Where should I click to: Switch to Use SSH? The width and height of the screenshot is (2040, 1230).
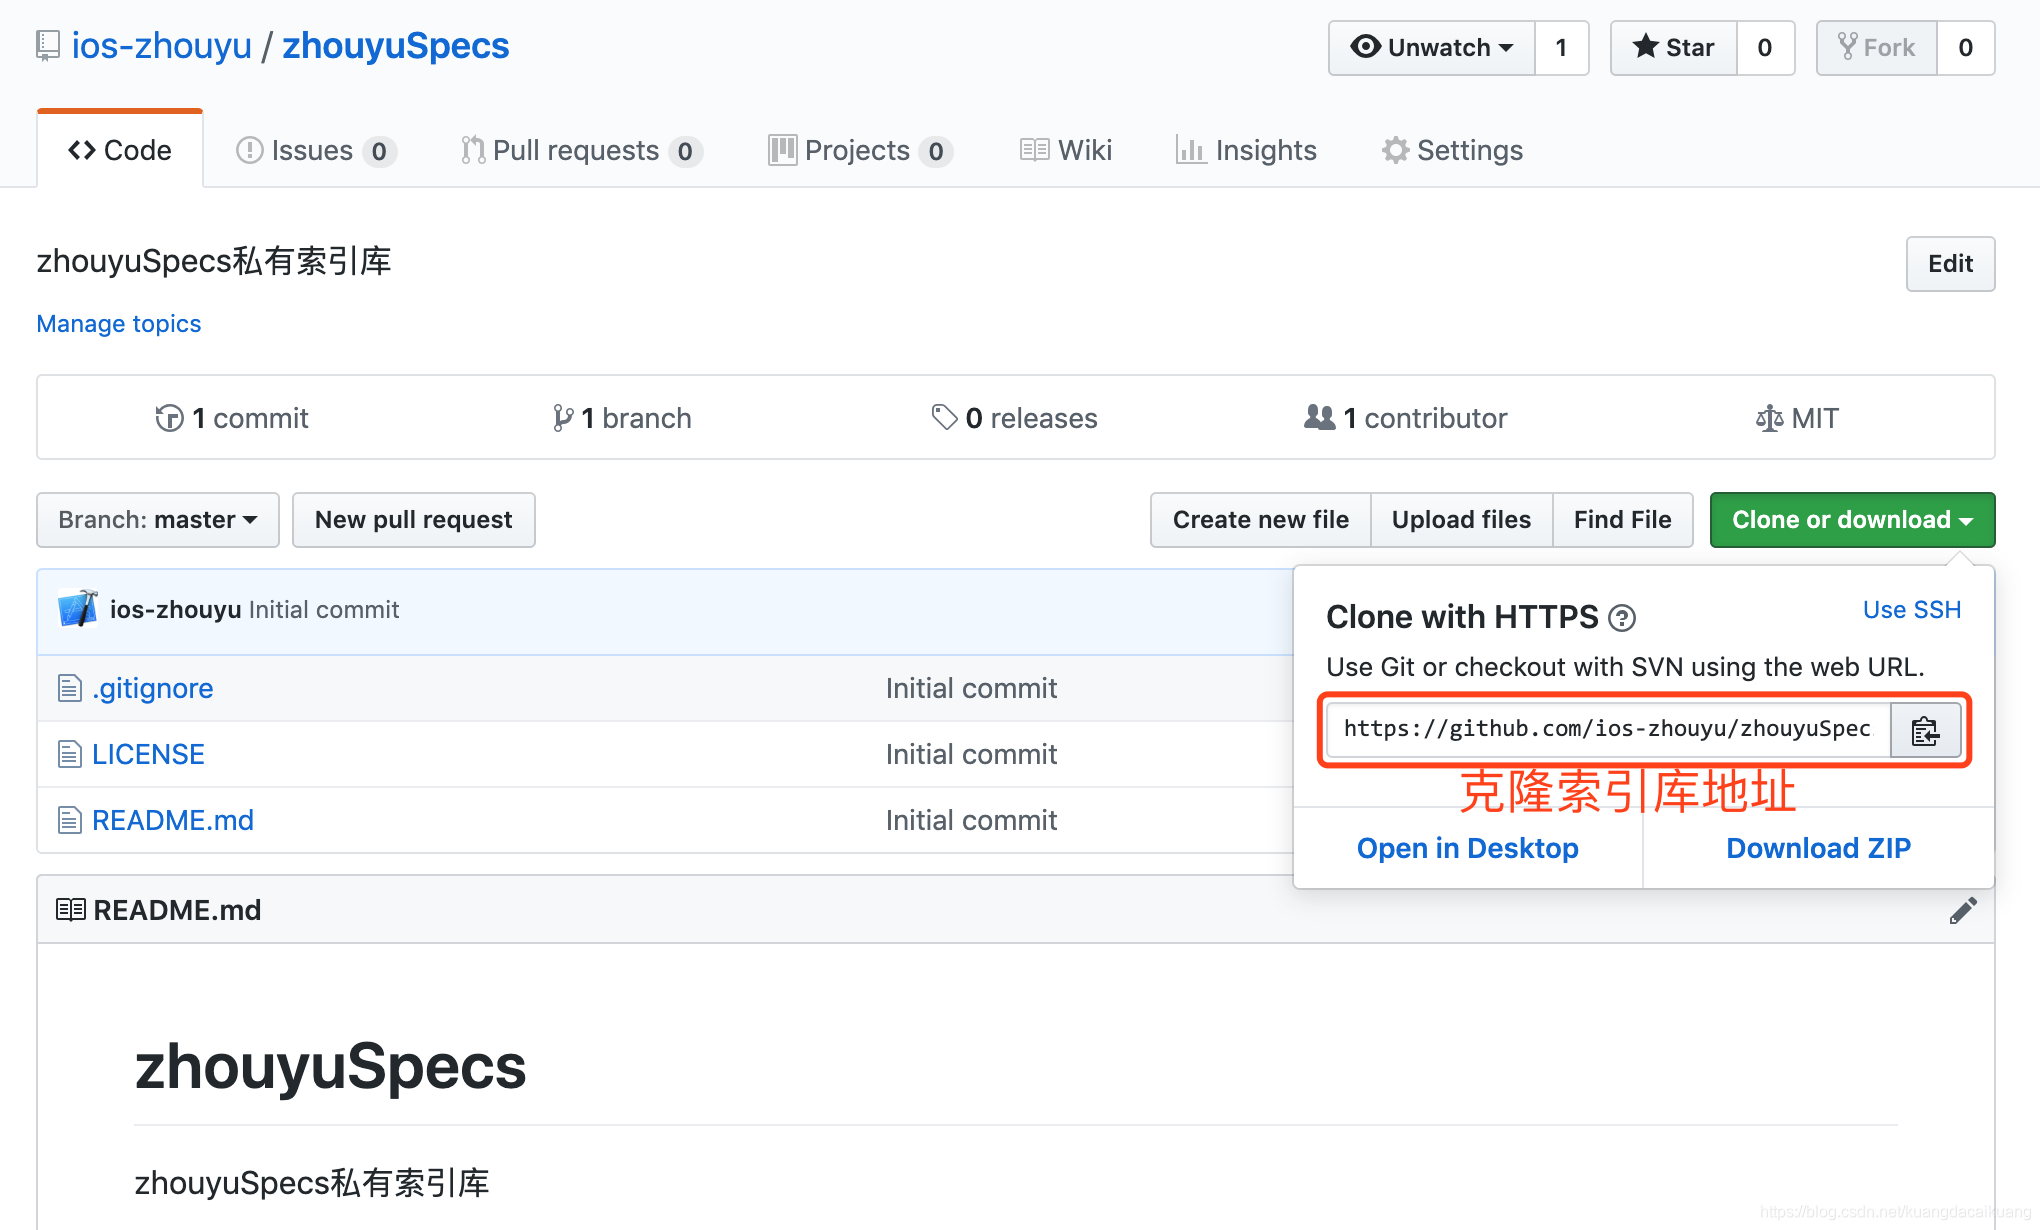click(x=1912, y=610)
